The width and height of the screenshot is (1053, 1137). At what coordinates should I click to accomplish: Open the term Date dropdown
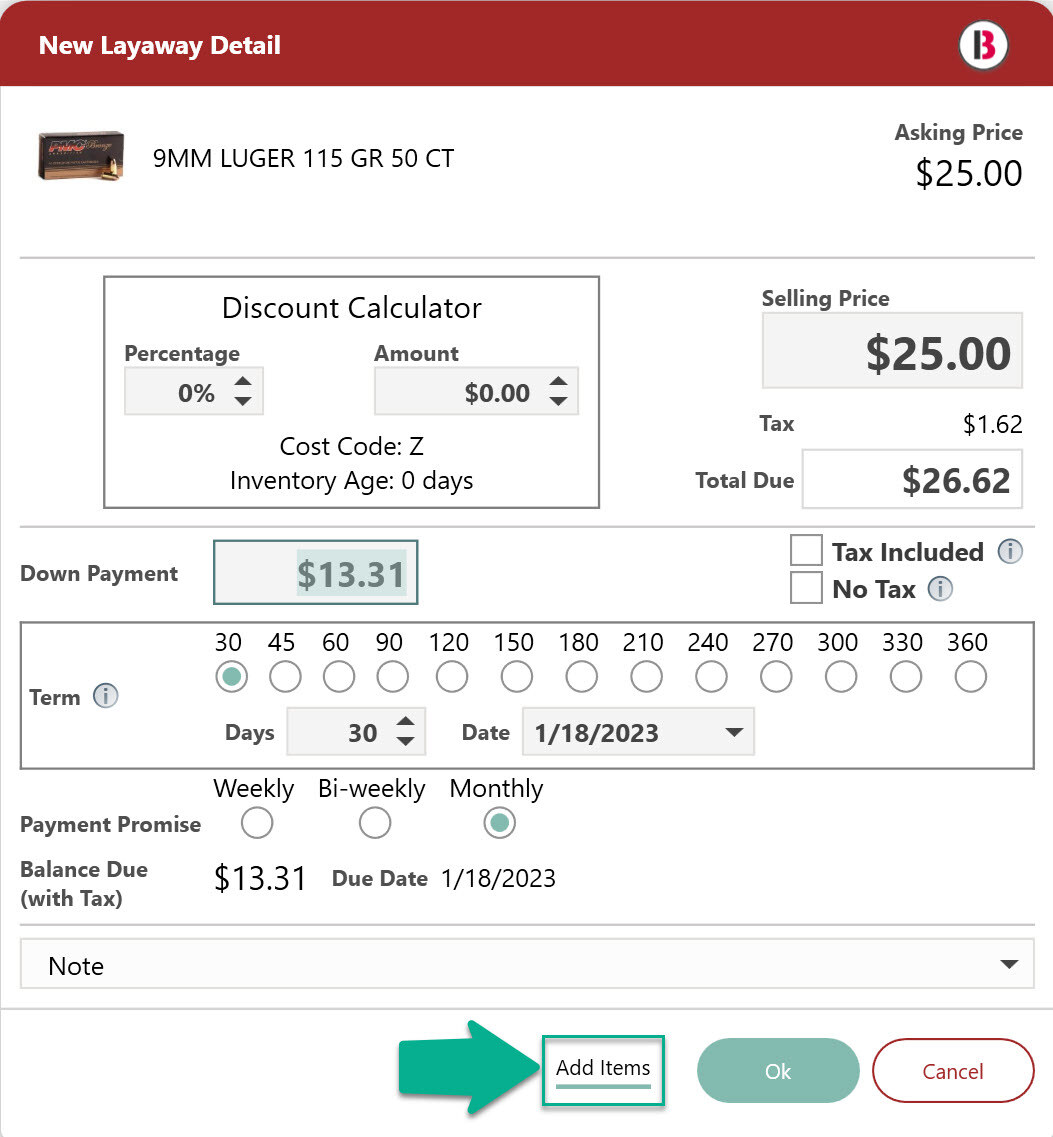coord(734,732)
